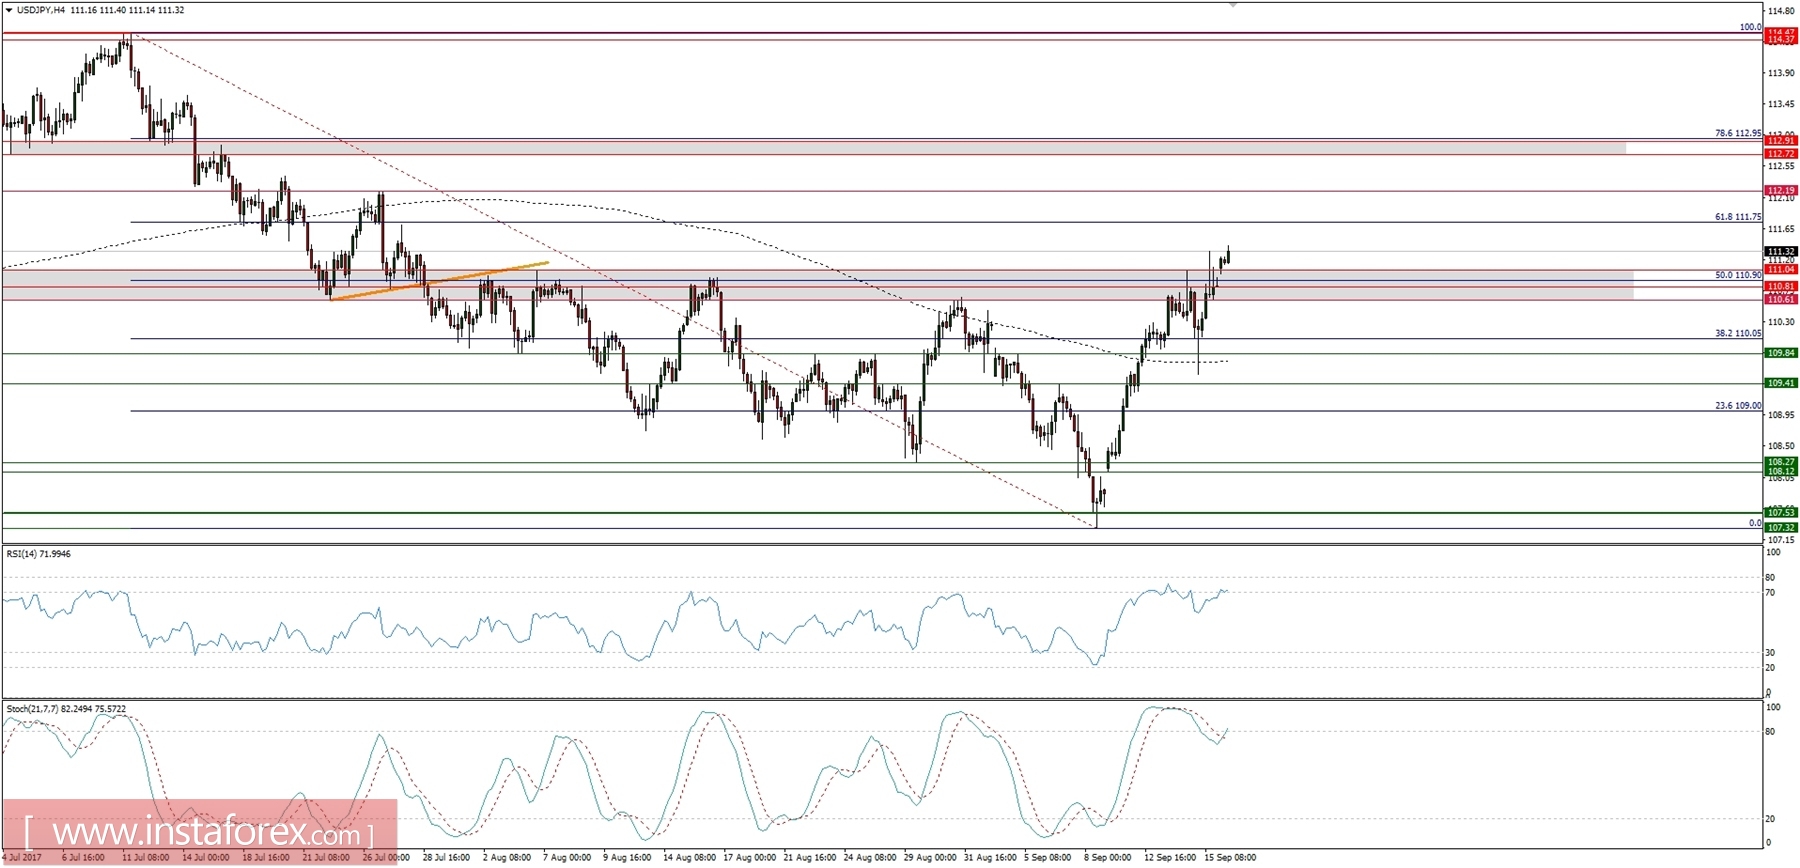Select the 112.91 red price label
Image resolution: width=1800 pixels, height=868 pixels.
(x=1781, y=141)
